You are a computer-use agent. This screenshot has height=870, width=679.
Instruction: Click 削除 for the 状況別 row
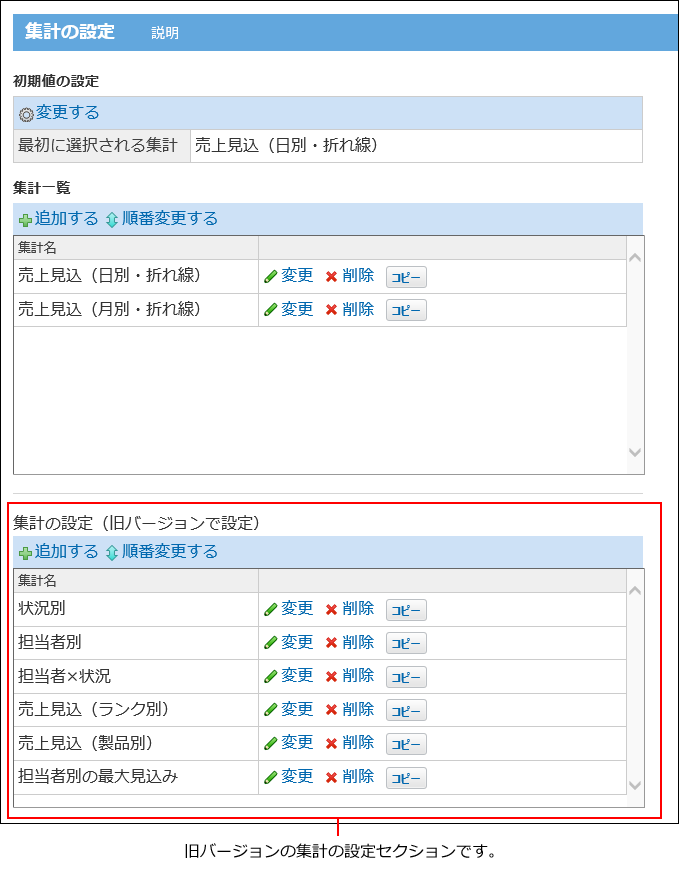tap(358, 609)
